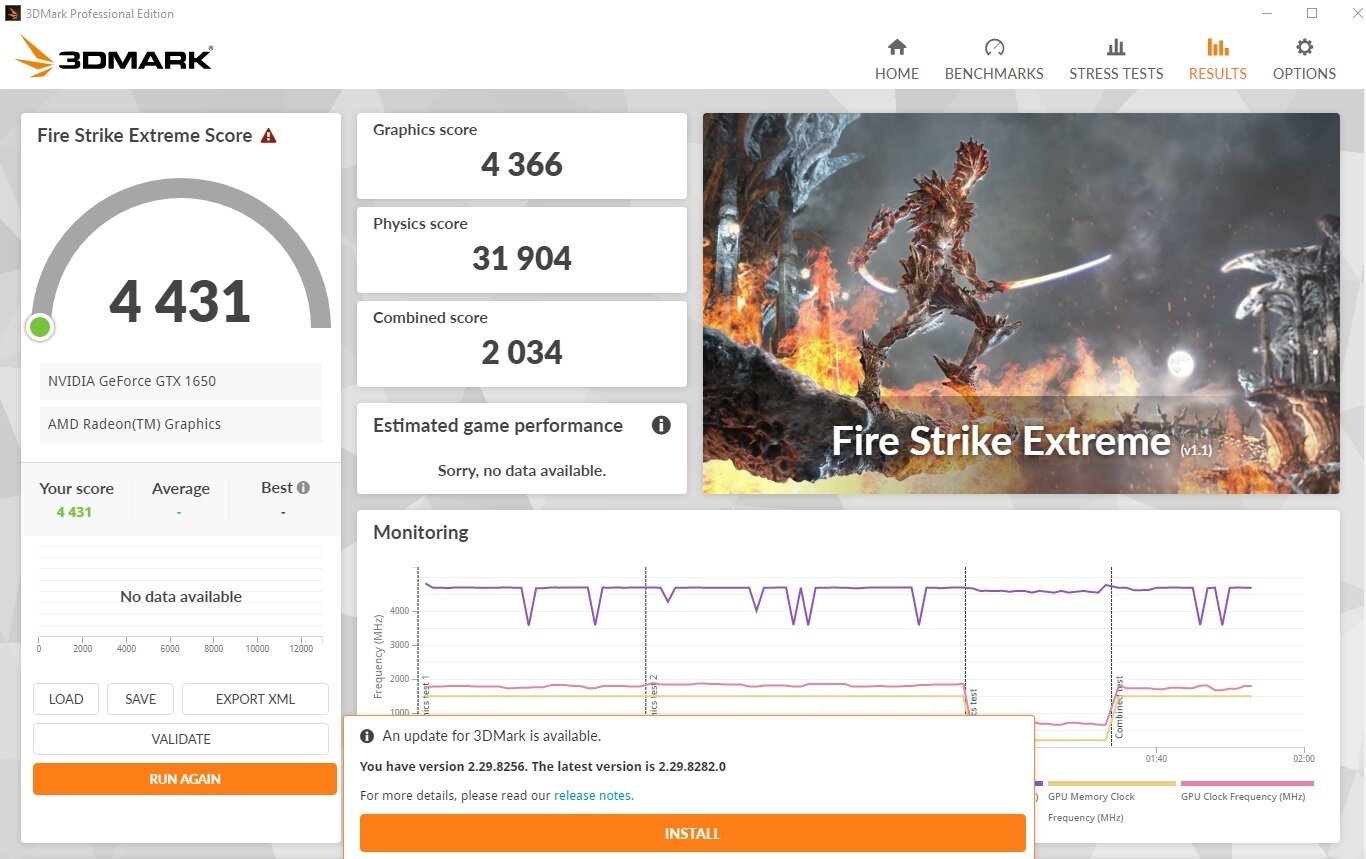
Task: Click the STRESS TESTS menu label
Action: 1116,73
